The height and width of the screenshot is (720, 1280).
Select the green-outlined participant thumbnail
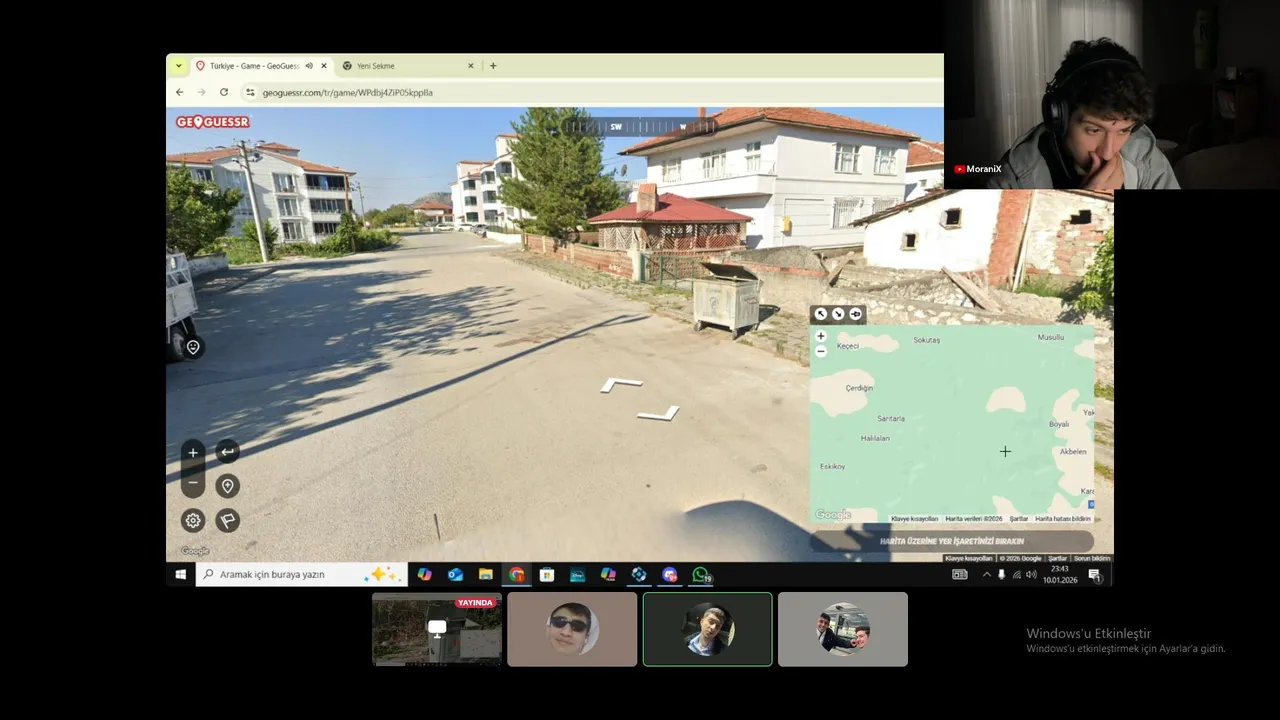pos(707,629)
